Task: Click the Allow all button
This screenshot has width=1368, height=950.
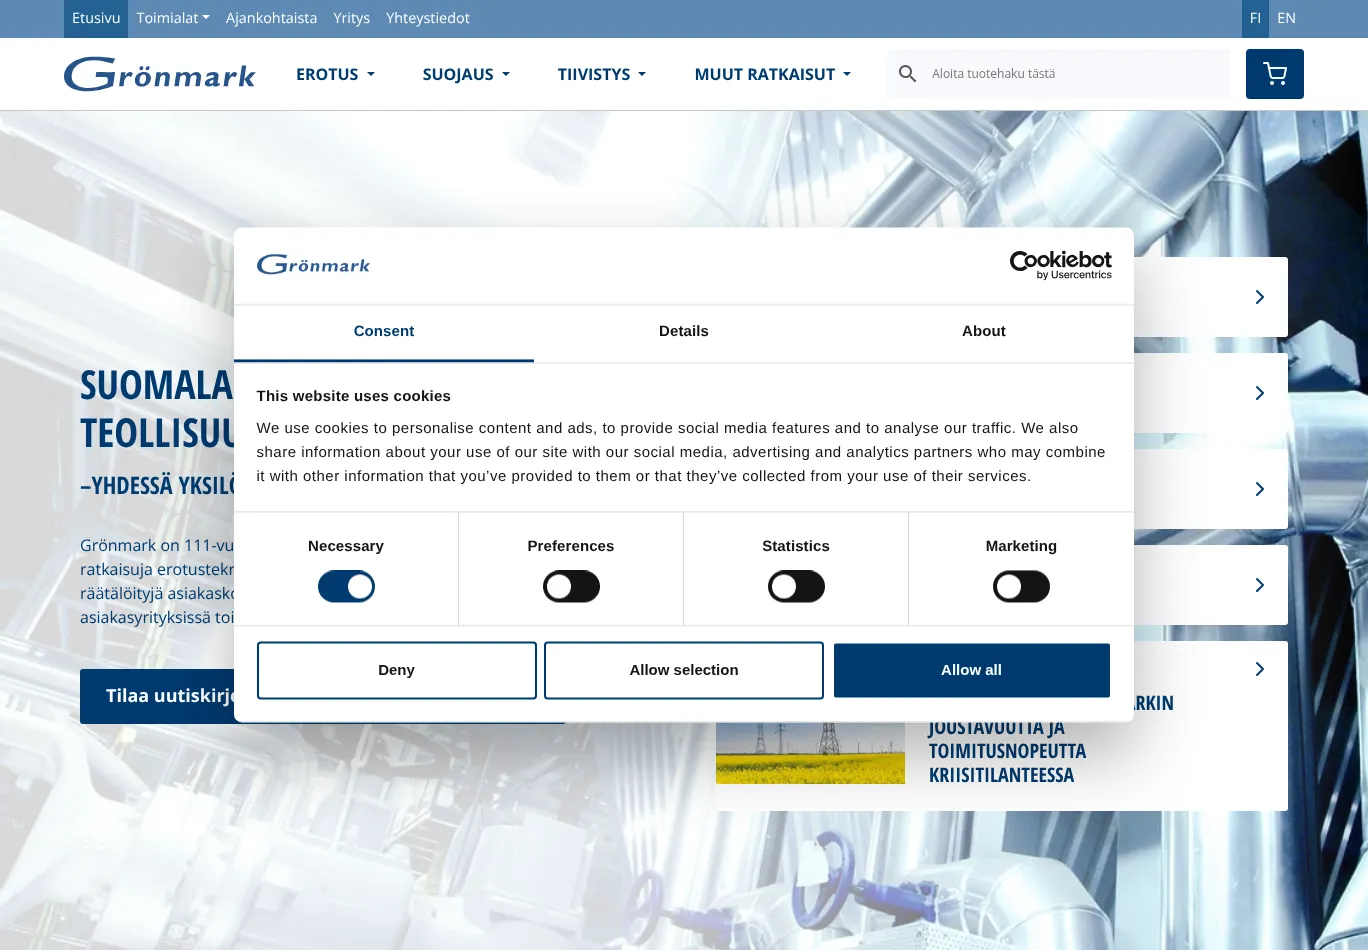Action: pos(971,670)
